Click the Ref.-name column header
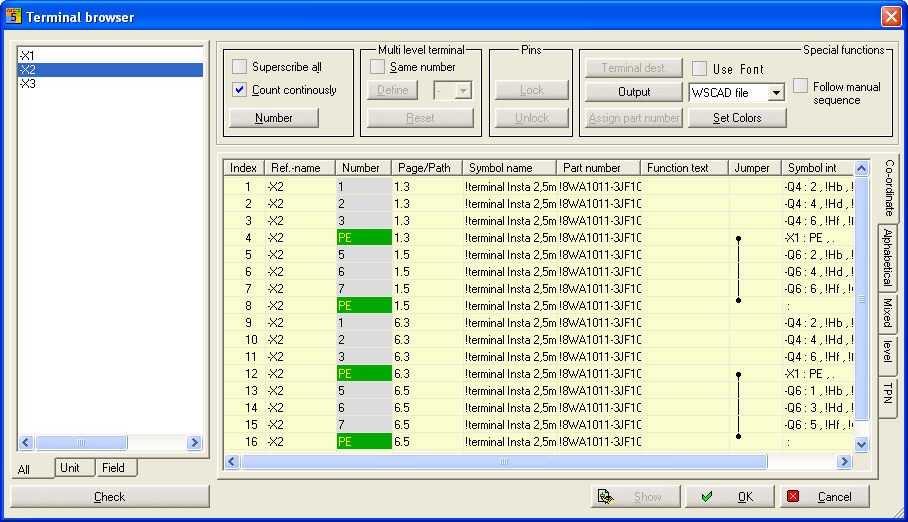908x522 pixels. click(x=300, y=168)
